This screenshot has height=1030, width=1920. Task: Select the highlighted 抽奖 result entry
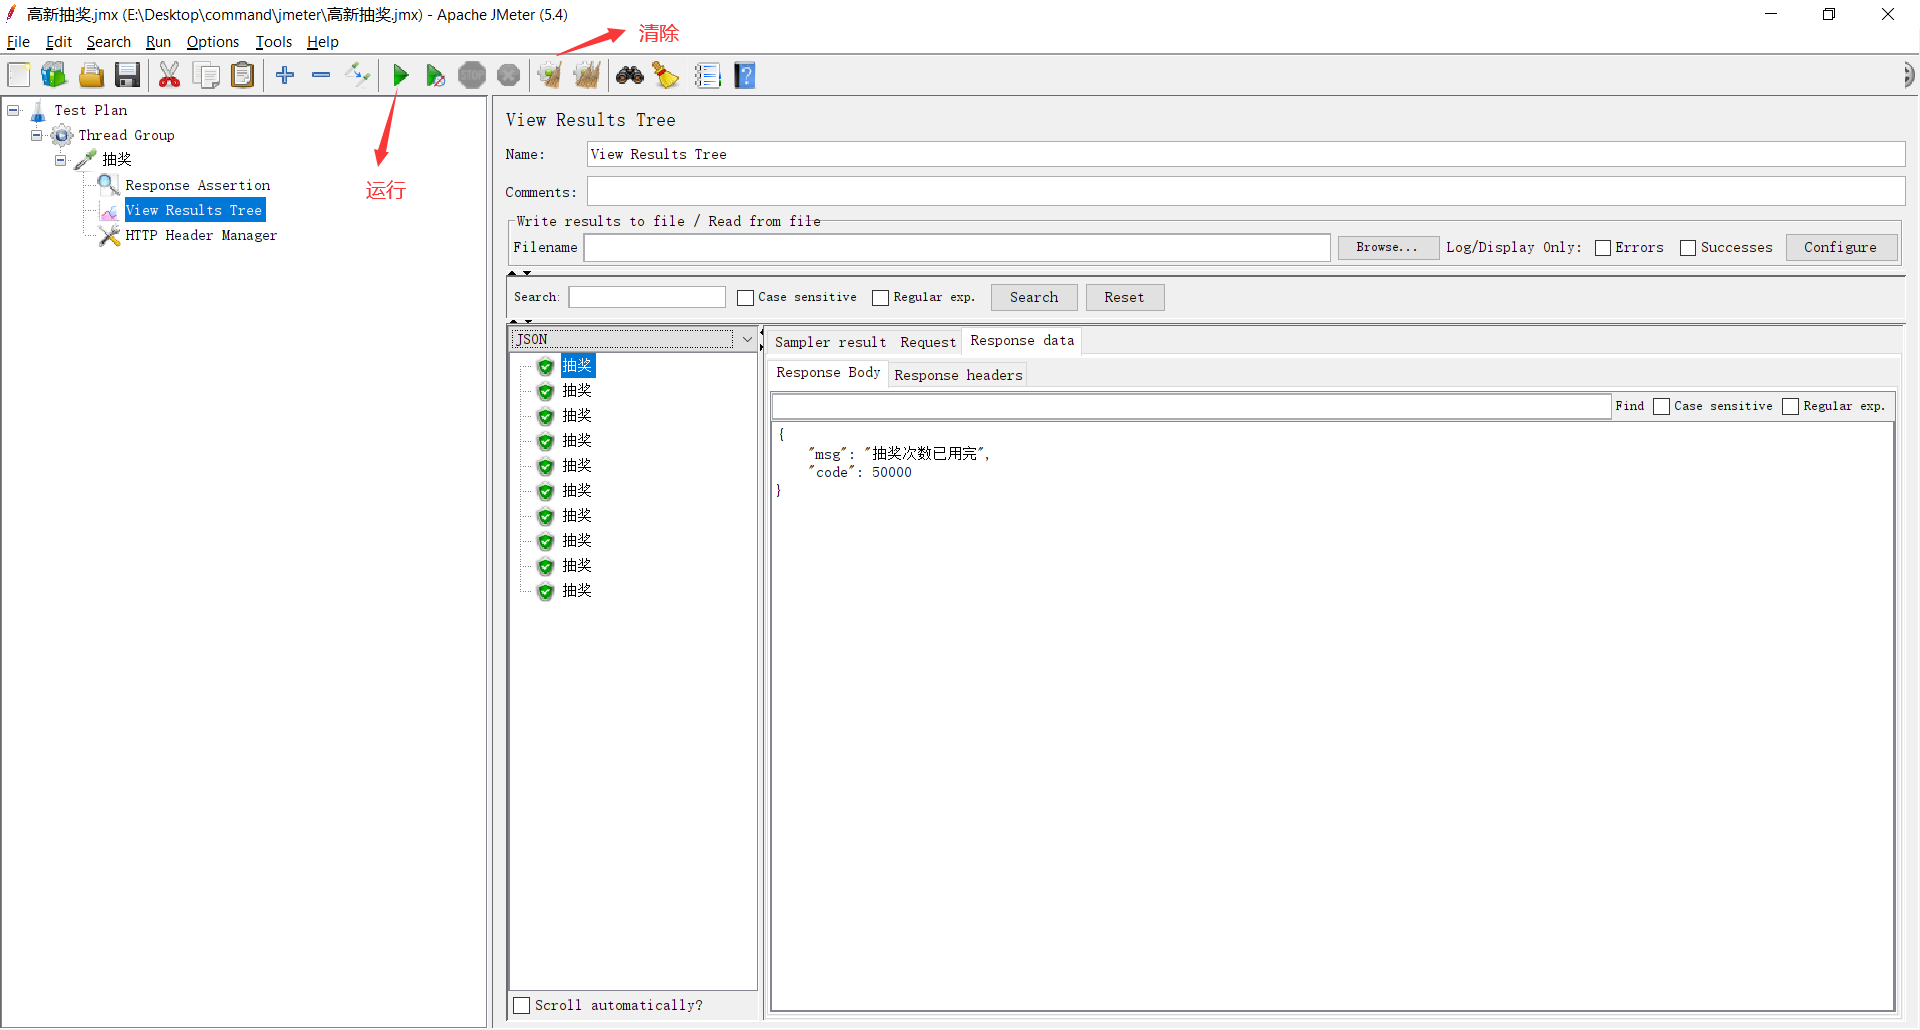pyautogui.click(x=577, y=366)
